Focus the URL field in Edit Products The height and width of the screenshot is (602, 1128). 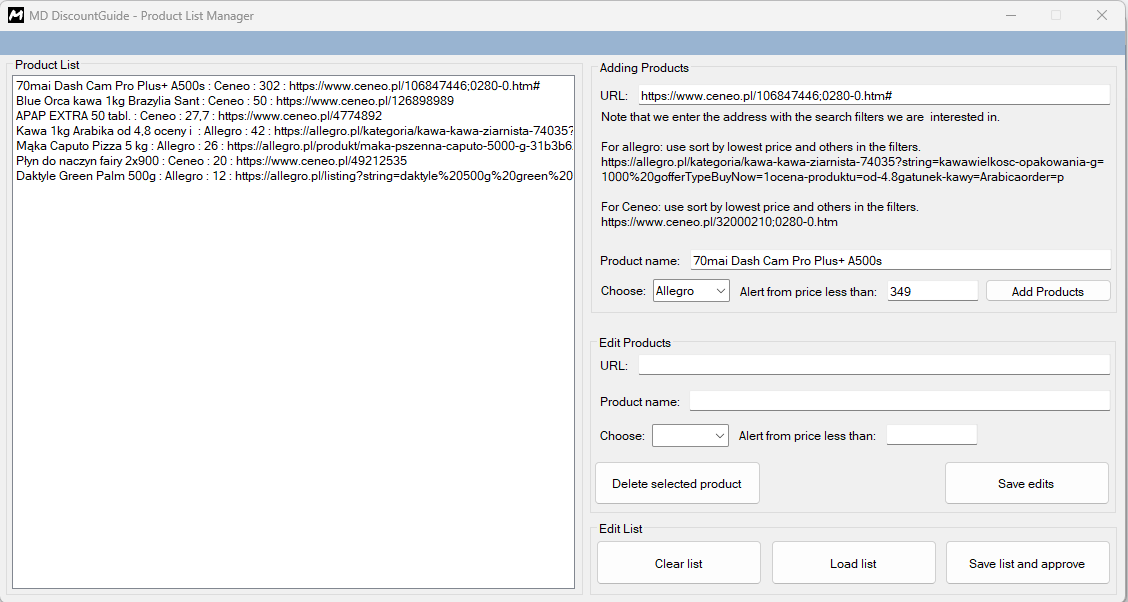(874, 365)
